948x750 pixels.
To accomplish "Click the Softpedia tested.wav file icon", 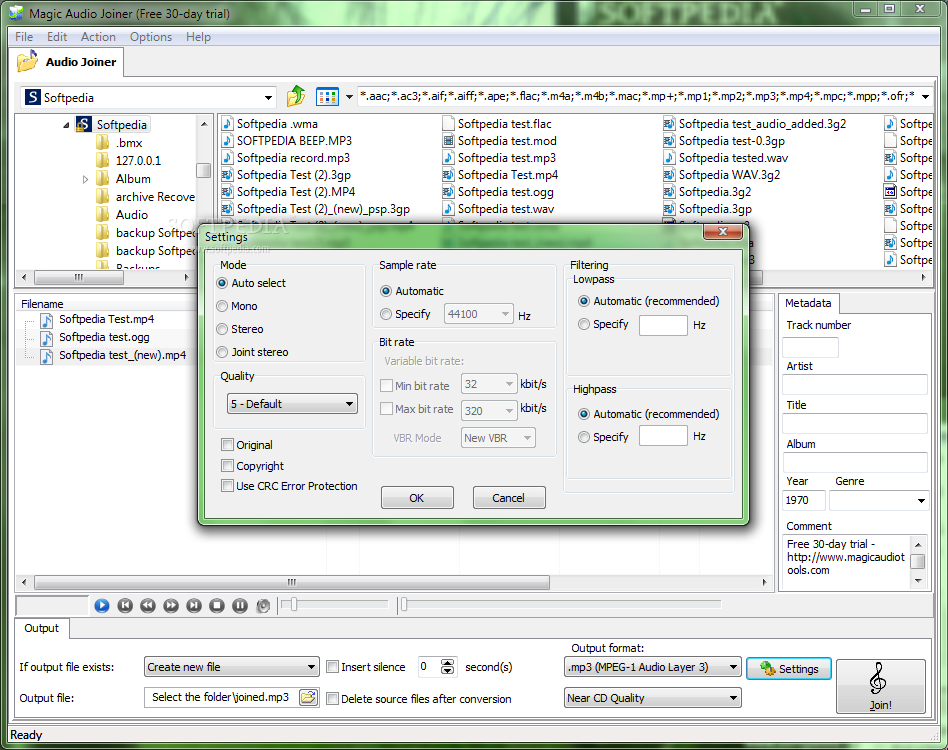I will point(669,158).
